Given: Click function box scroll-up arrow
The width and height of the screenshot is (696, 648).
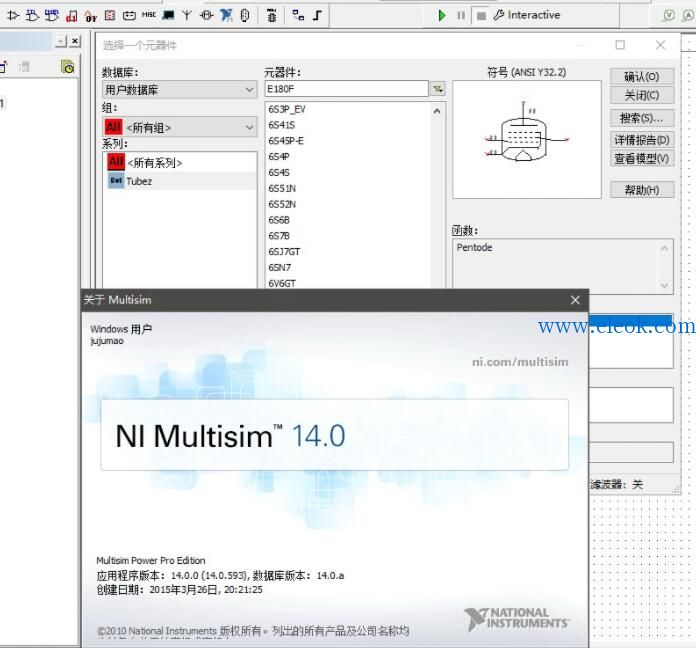Looking at the screenshot, I should [664, 248].
